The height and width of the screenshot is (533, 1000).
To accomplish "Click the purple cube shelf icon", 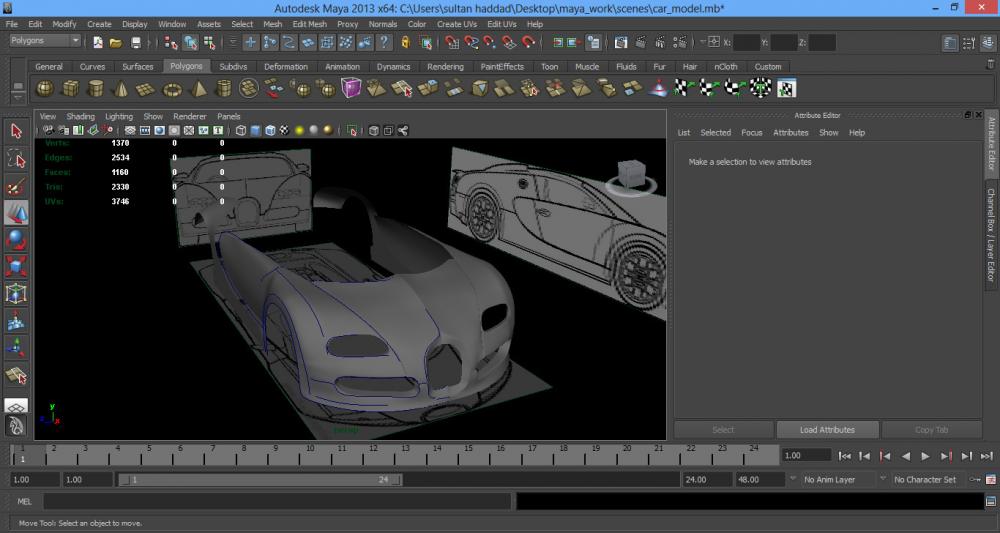I will tap(351, 89).
